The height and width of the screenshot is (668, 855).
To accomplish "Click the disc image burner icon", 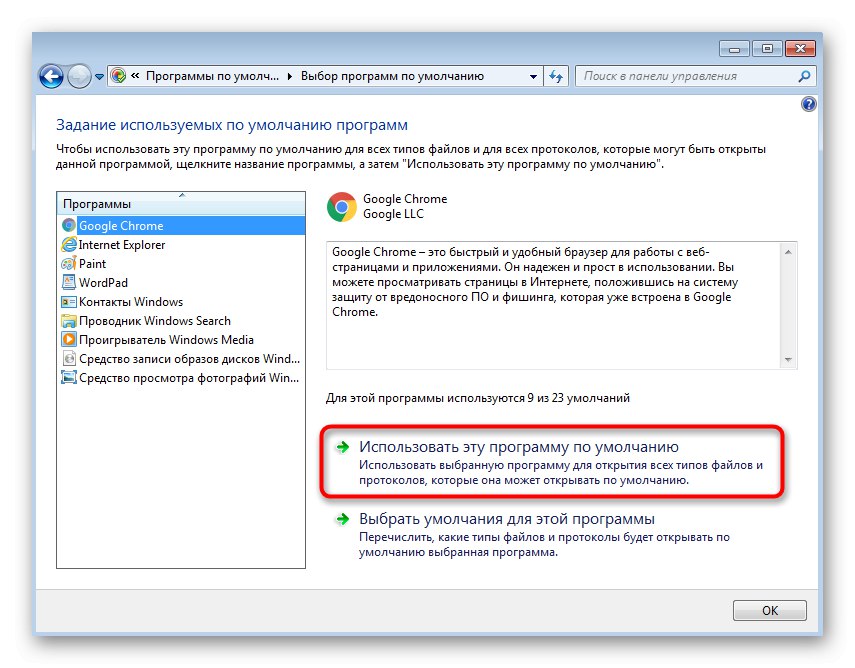I will (x=69, y=358).
